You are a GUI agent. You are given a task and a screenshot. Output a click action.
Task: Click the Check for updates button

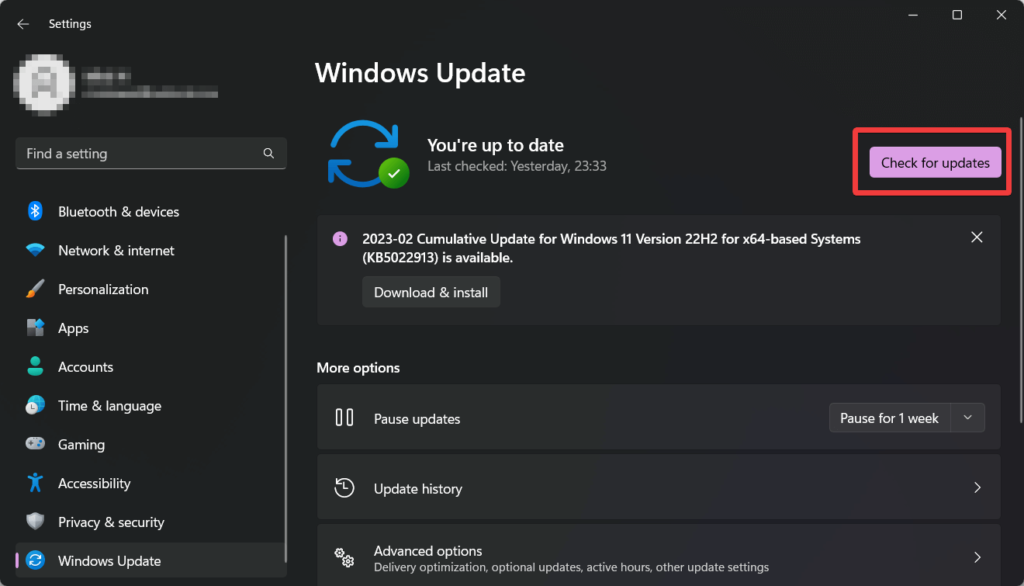click(x=935, y=163)
